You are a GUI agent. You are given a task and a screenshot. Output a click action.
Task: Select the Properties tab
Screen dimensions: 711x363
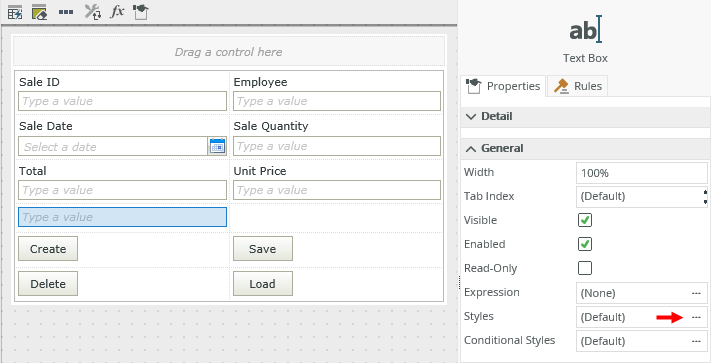click(x=503, y=86)
